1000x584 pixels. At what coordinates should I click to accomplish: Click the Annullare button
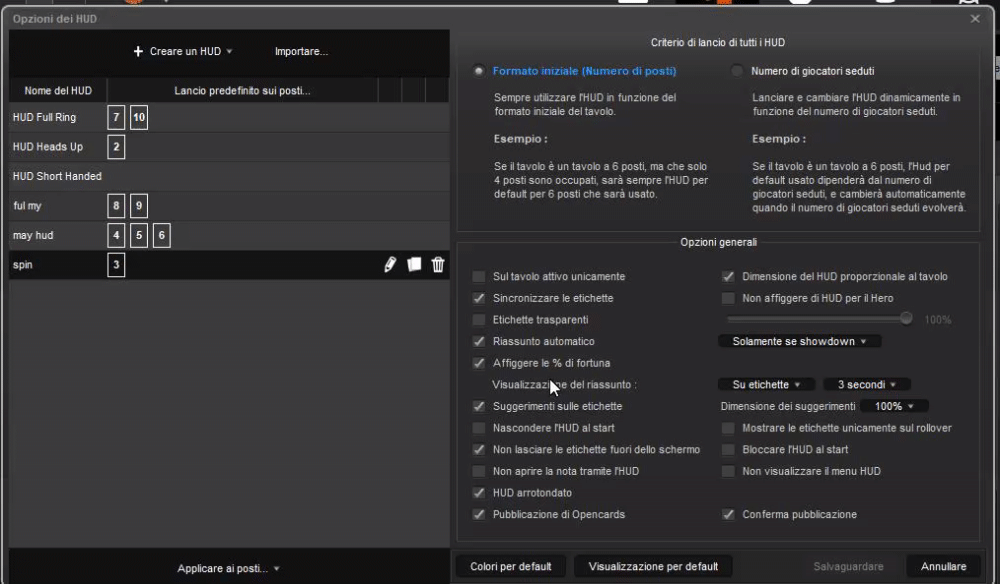click(x=943, y=566)
